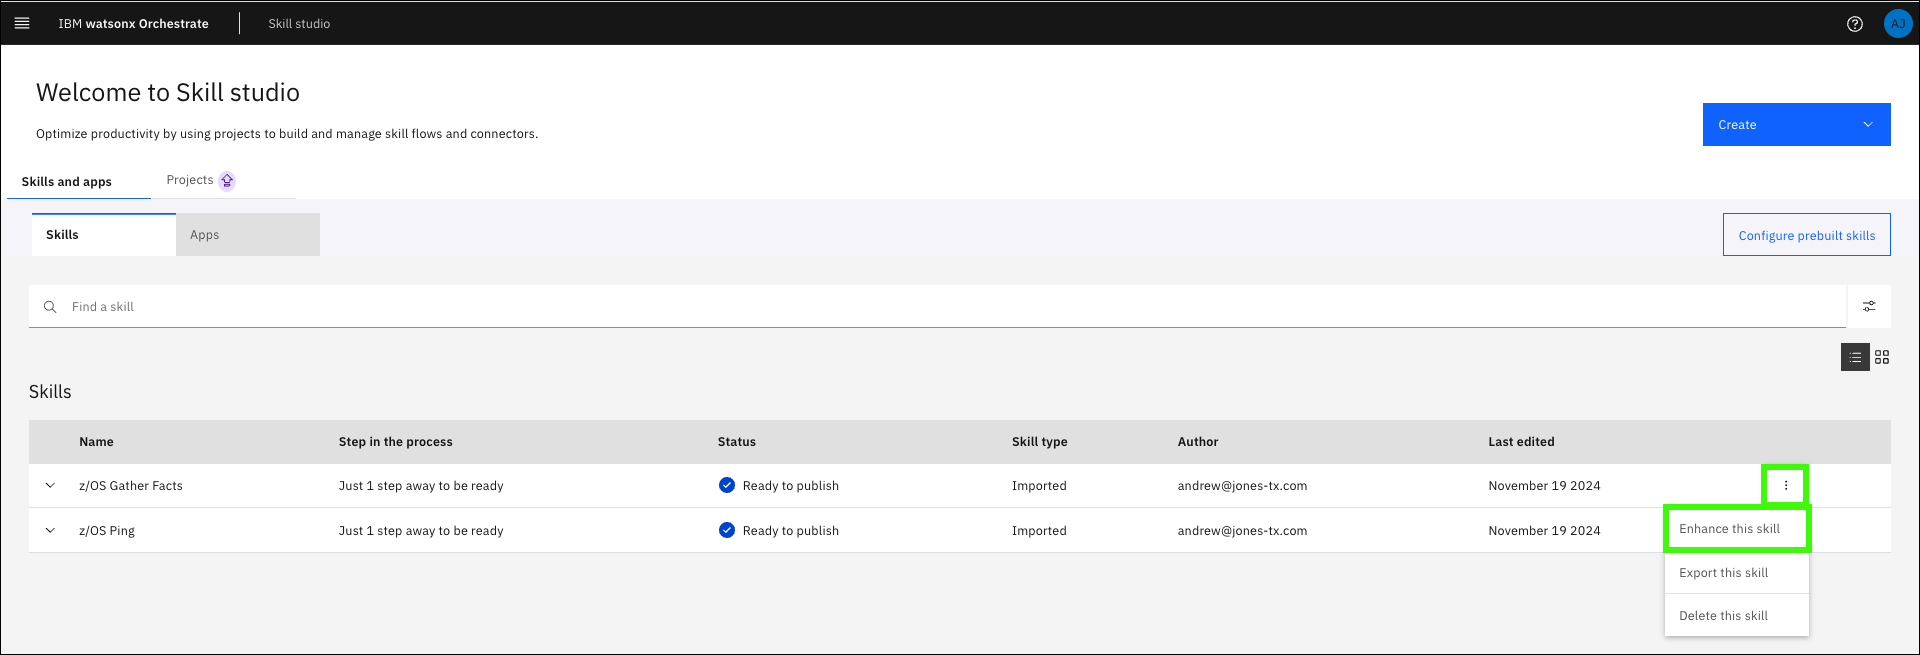Expand the z/OS Ping row
The height and width of the screenshot is (655, 1920).
(x=50, y=531)
